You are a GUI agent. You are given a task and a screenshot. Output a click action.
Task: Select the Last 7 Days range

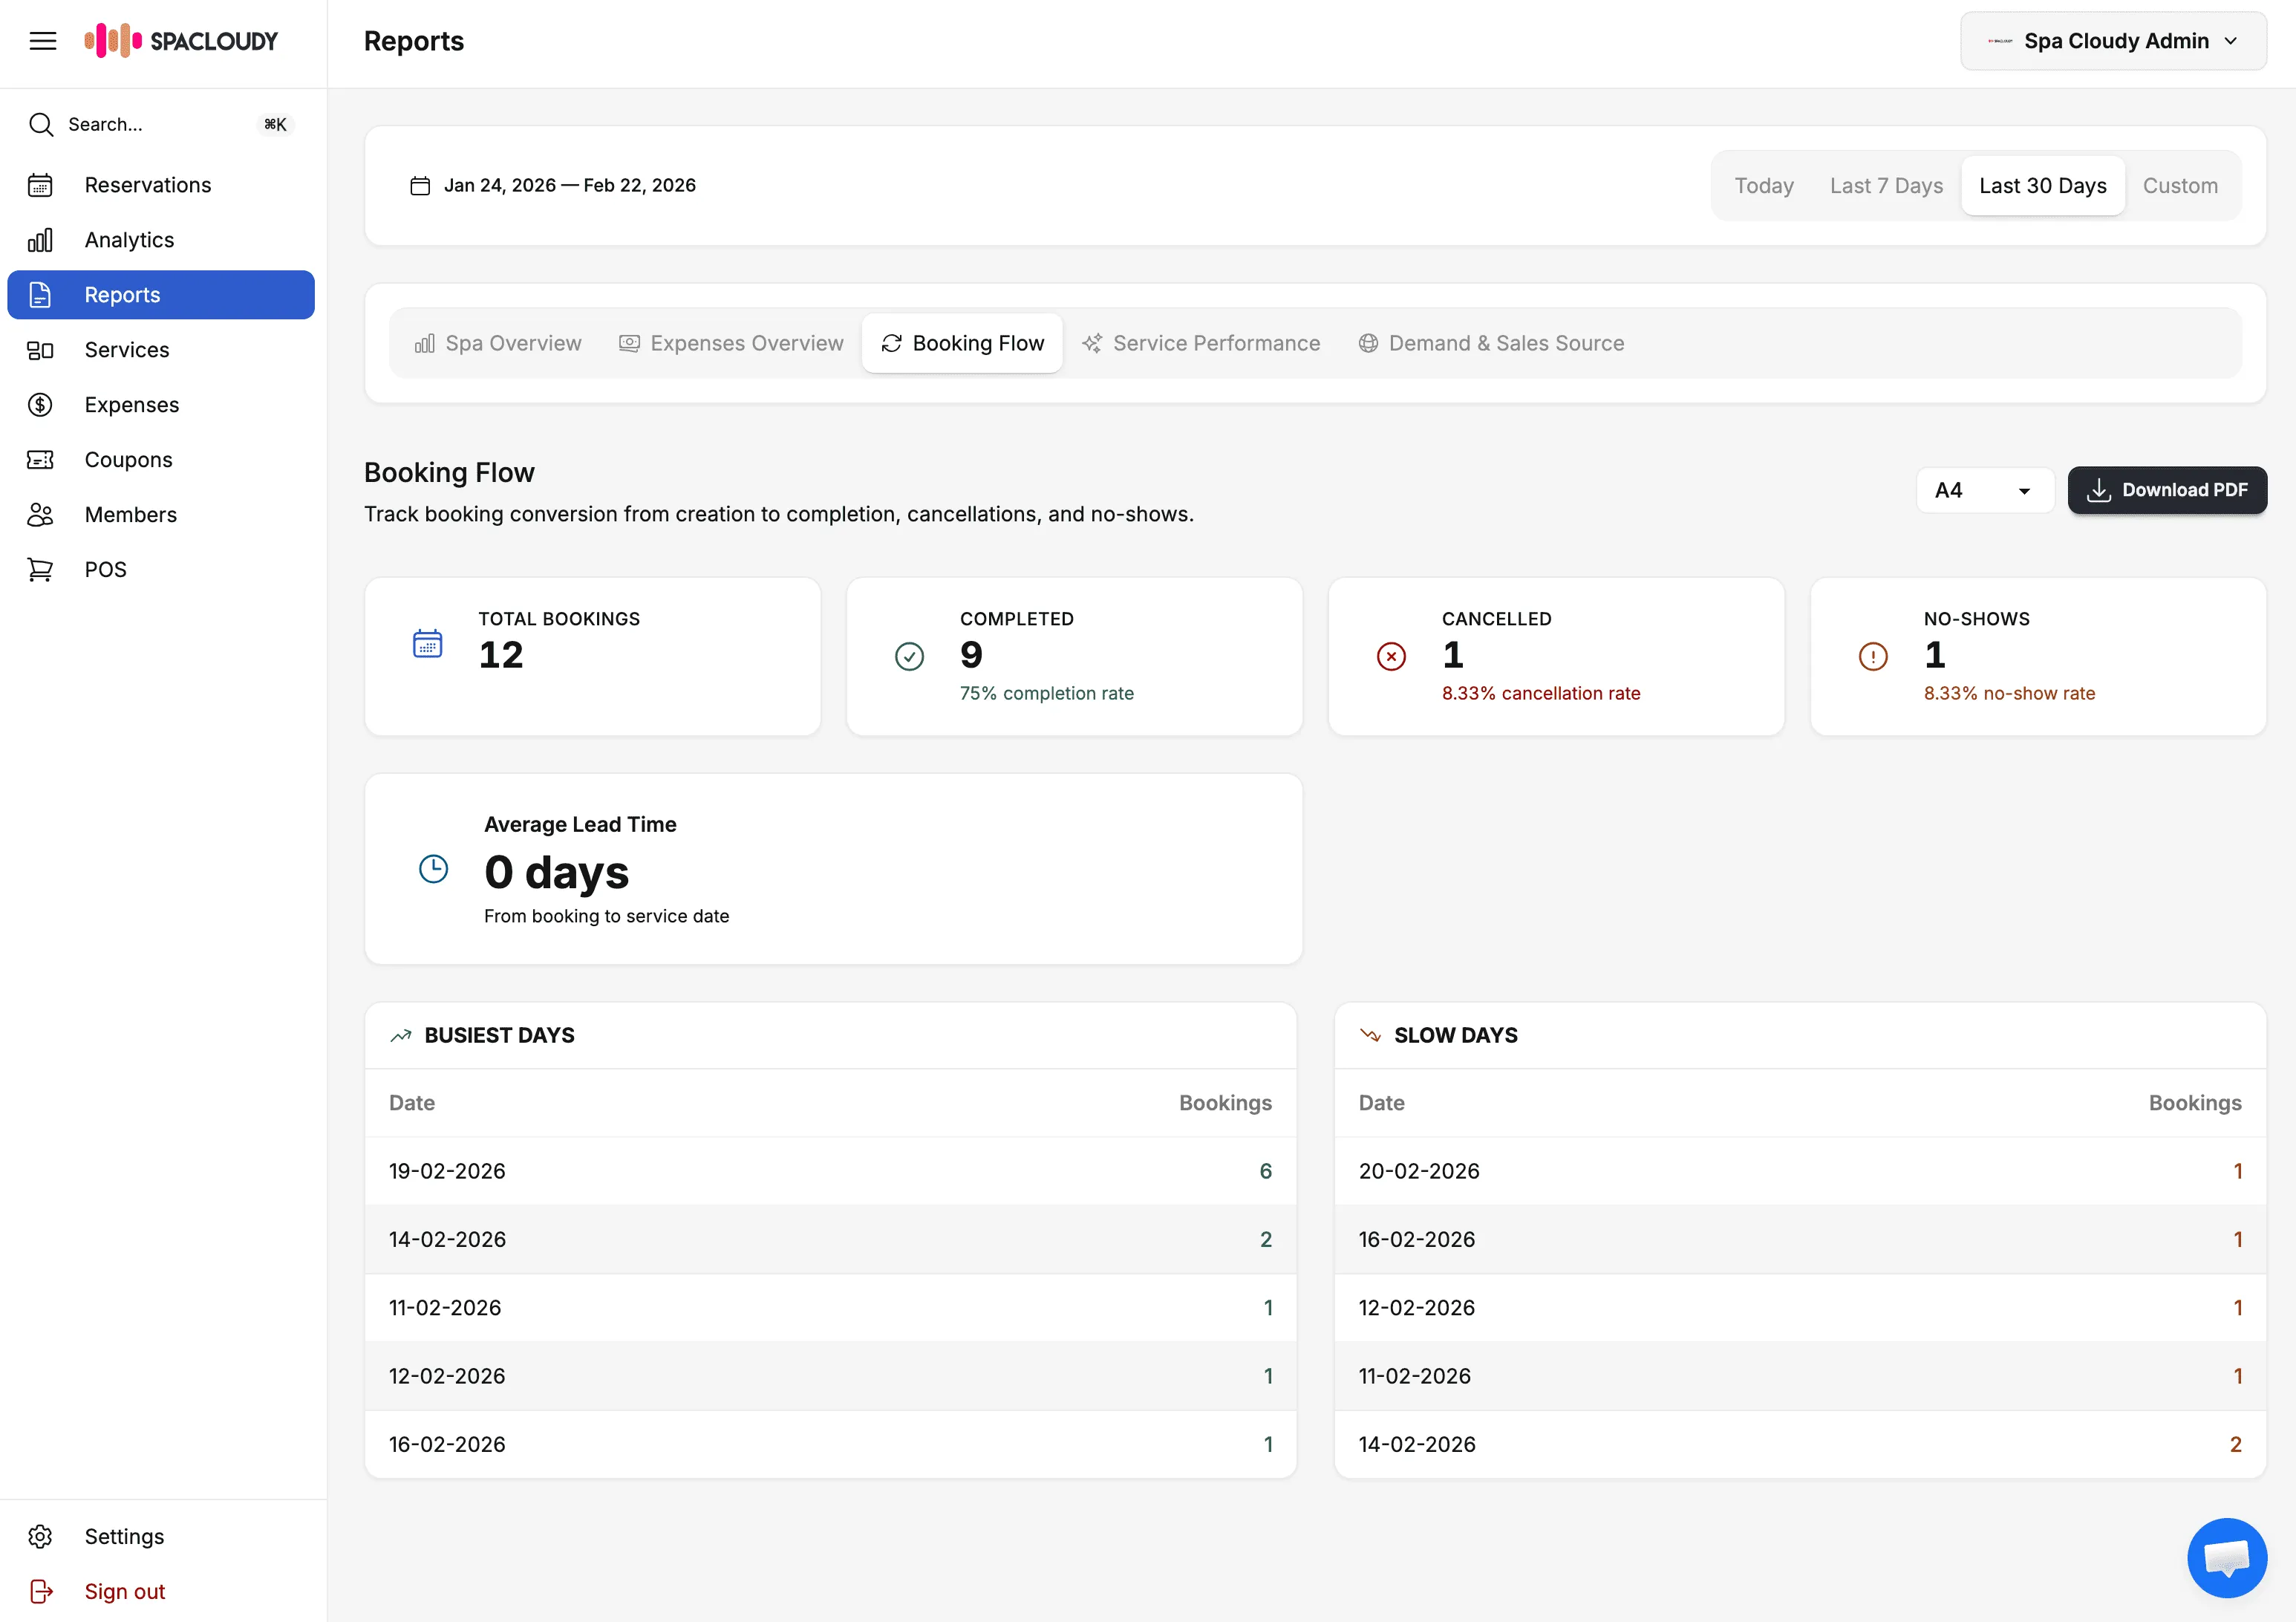1886,186
